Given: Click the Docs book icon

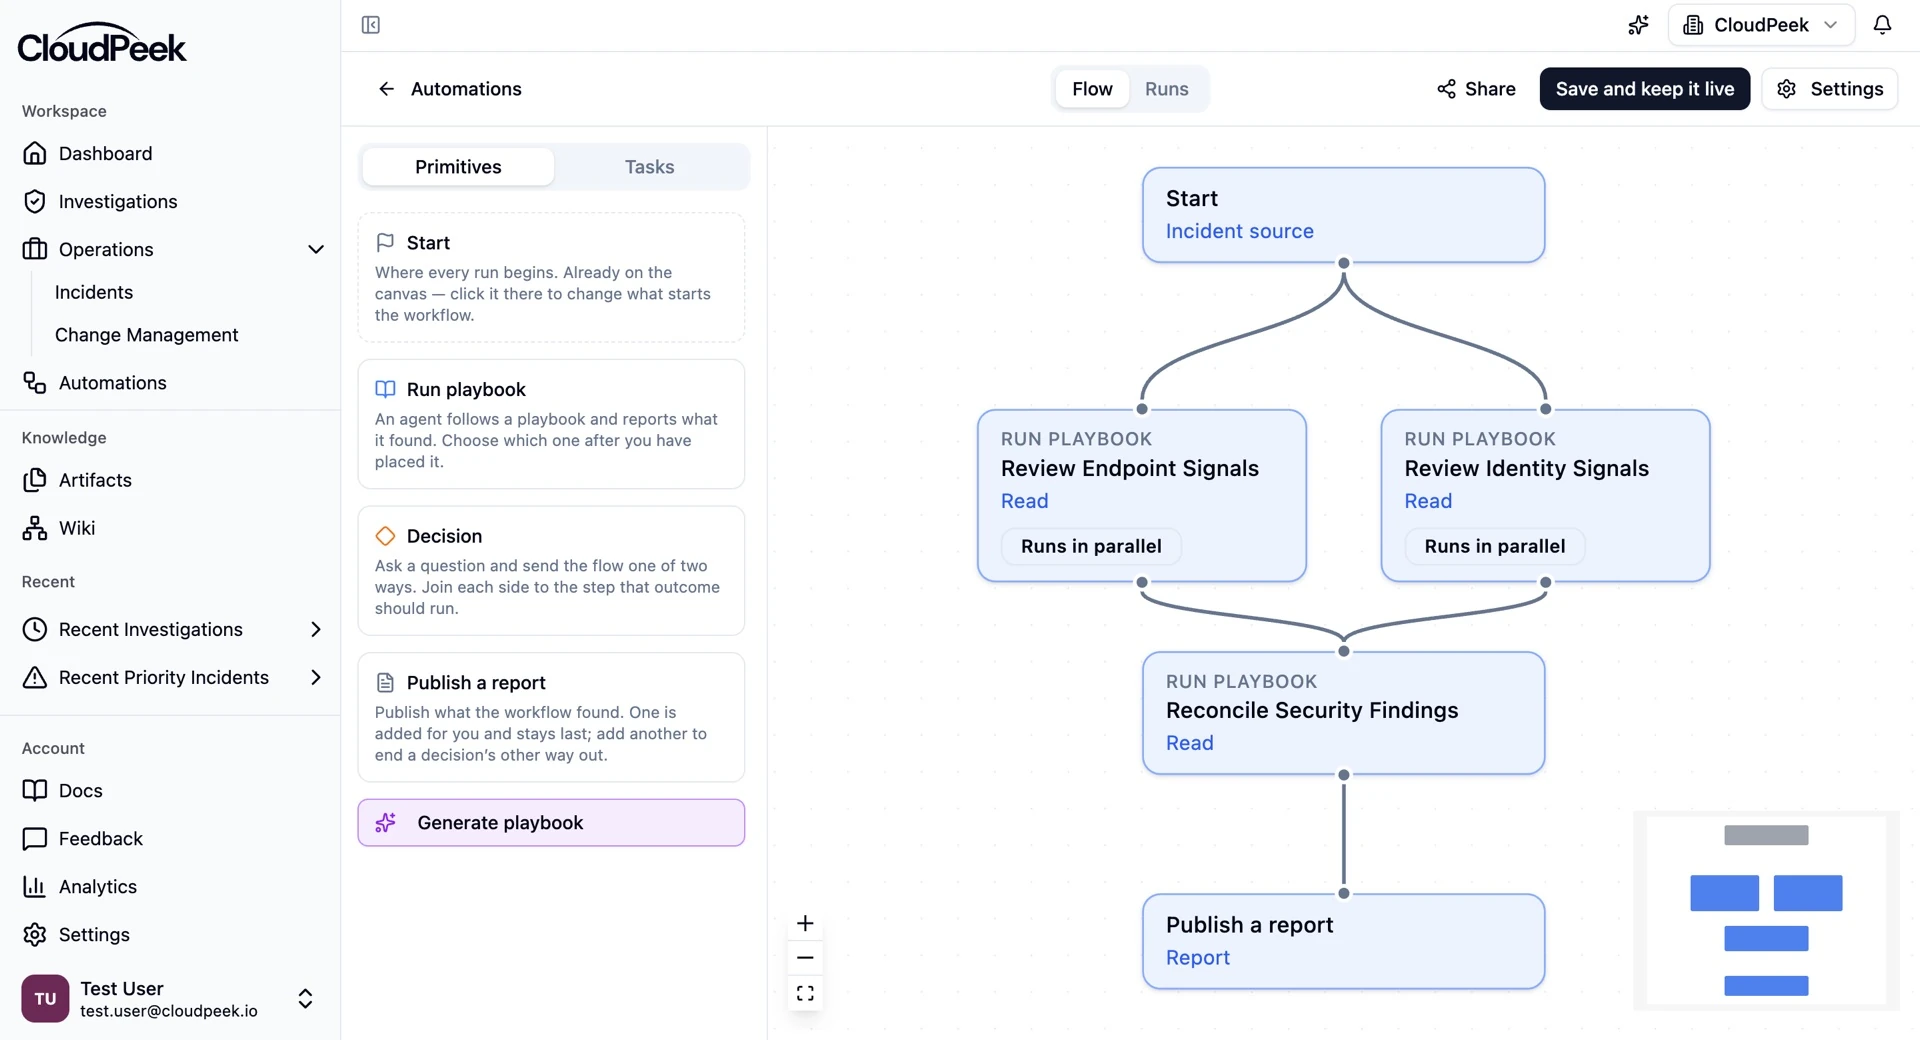Looking at the screenshot, I should tap(35, 791).
